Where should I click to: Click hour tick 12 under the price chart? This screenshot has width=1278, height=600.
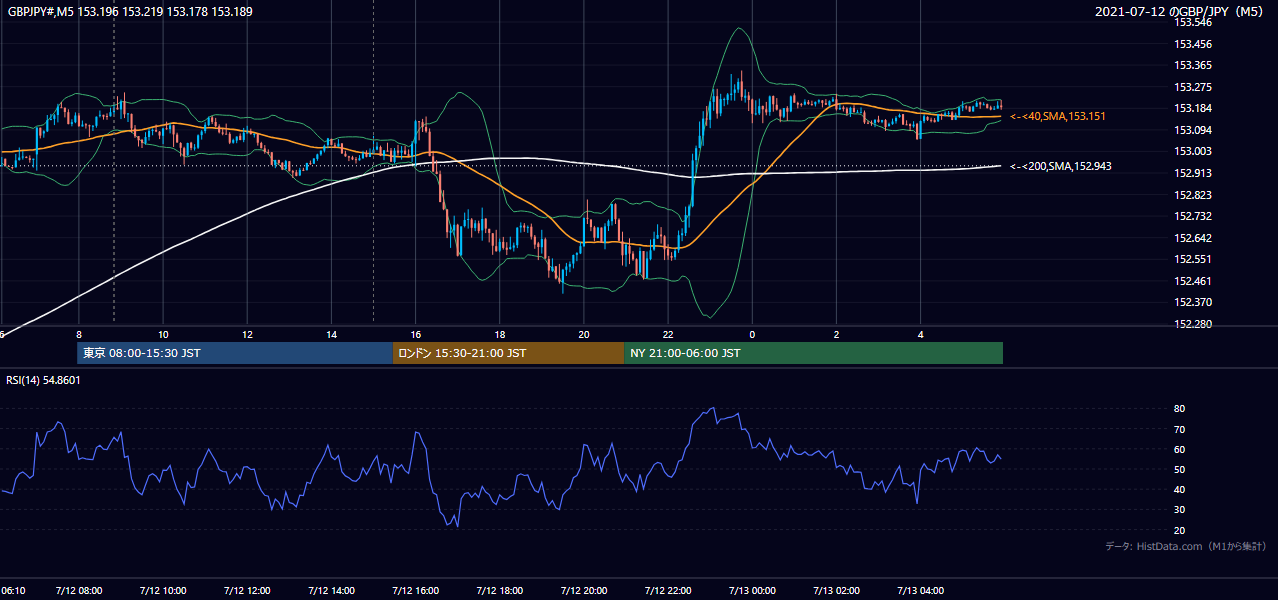coord(247,335)
